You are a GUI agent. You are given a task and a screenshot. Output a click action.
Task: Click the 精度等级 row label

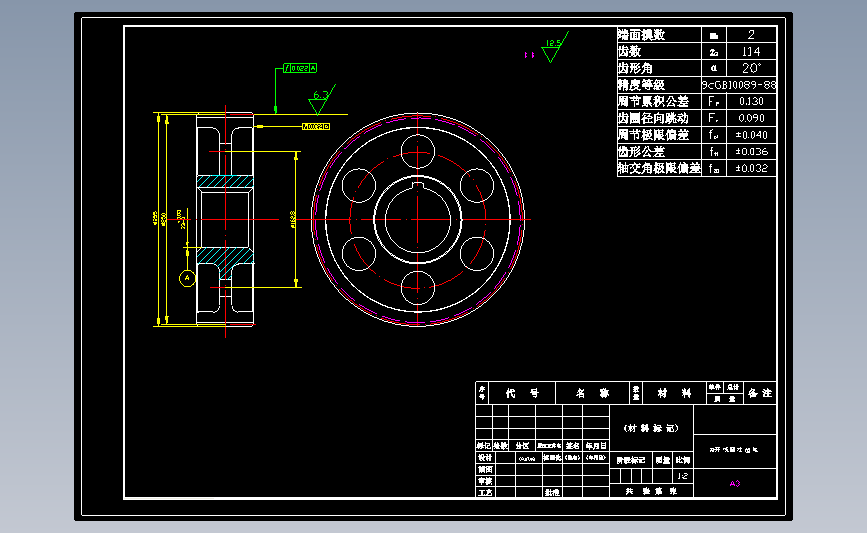(x=641, y=85)
